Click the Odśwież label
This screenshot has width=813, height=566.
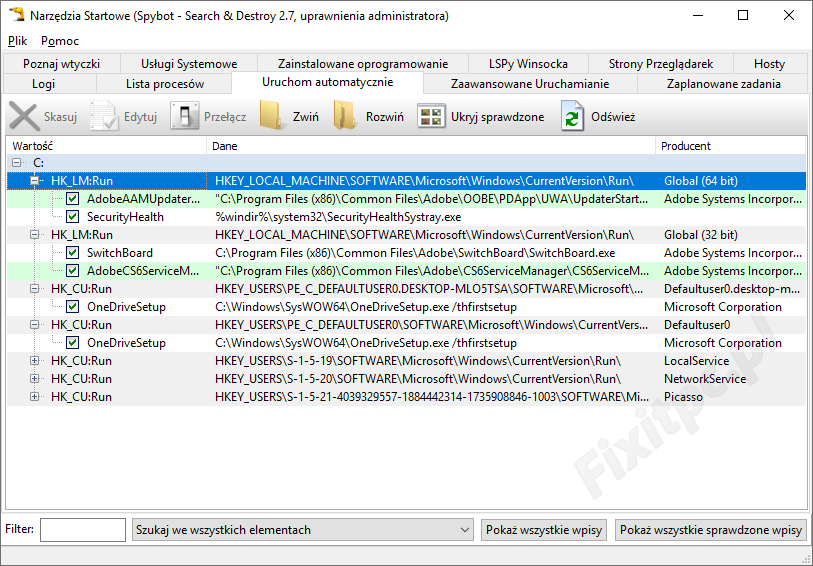613,117
